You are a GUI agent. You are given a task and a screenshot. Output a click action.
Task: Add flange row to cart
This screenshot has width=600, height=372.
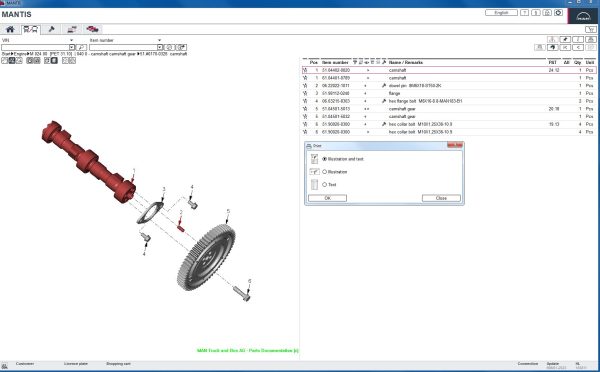tap(305, 93)
